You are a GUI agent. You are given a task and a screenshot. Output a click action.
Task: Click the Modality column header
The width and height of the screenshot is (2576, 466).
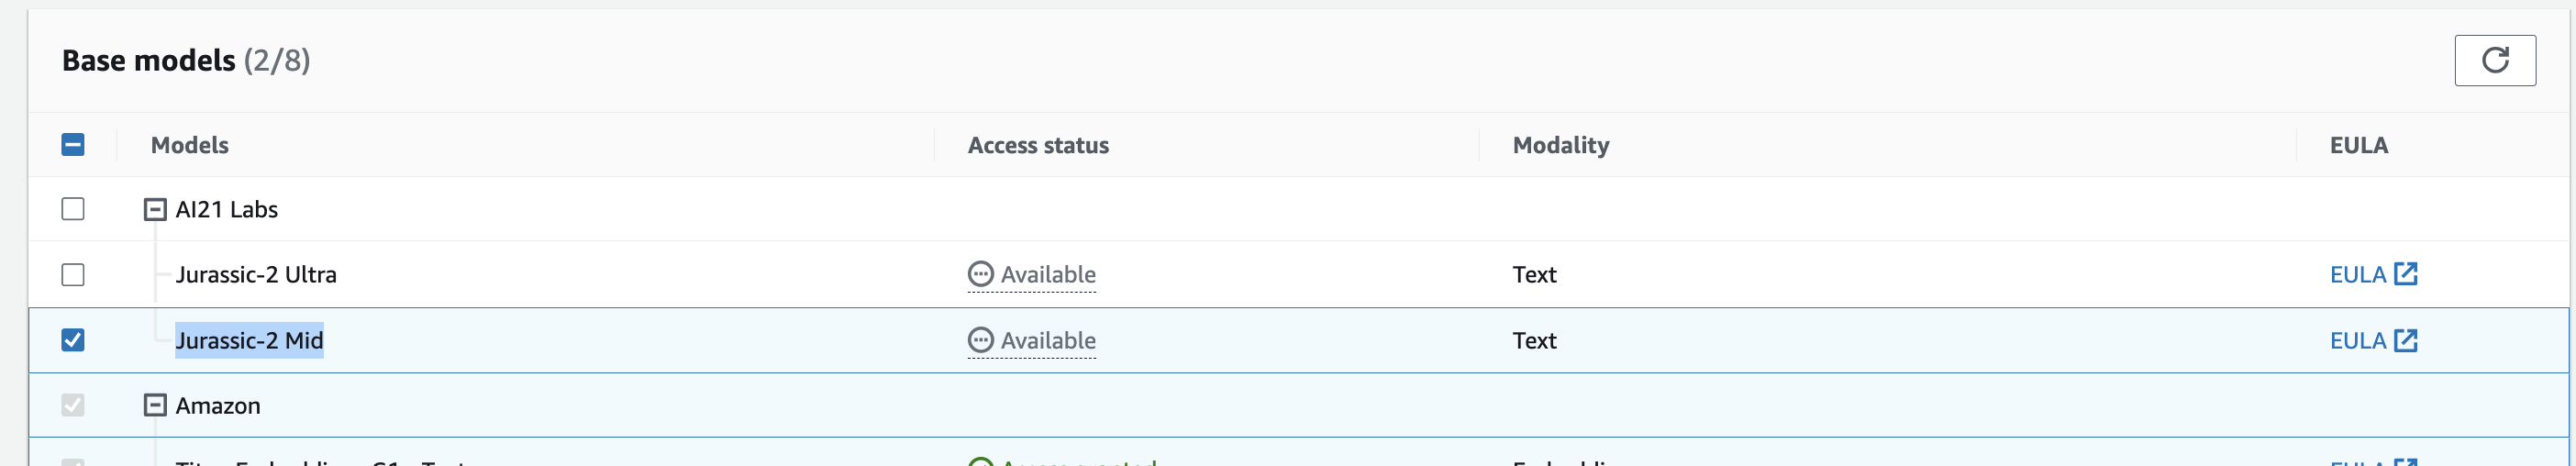(1560, 145)
